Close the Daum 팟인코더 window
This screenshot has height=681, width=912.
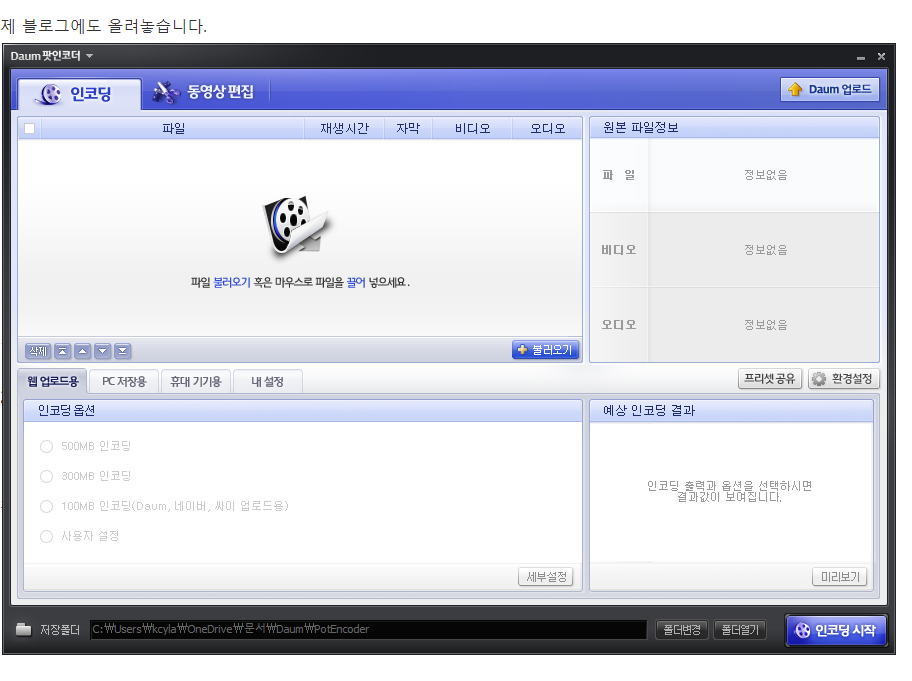click(881, 56)
